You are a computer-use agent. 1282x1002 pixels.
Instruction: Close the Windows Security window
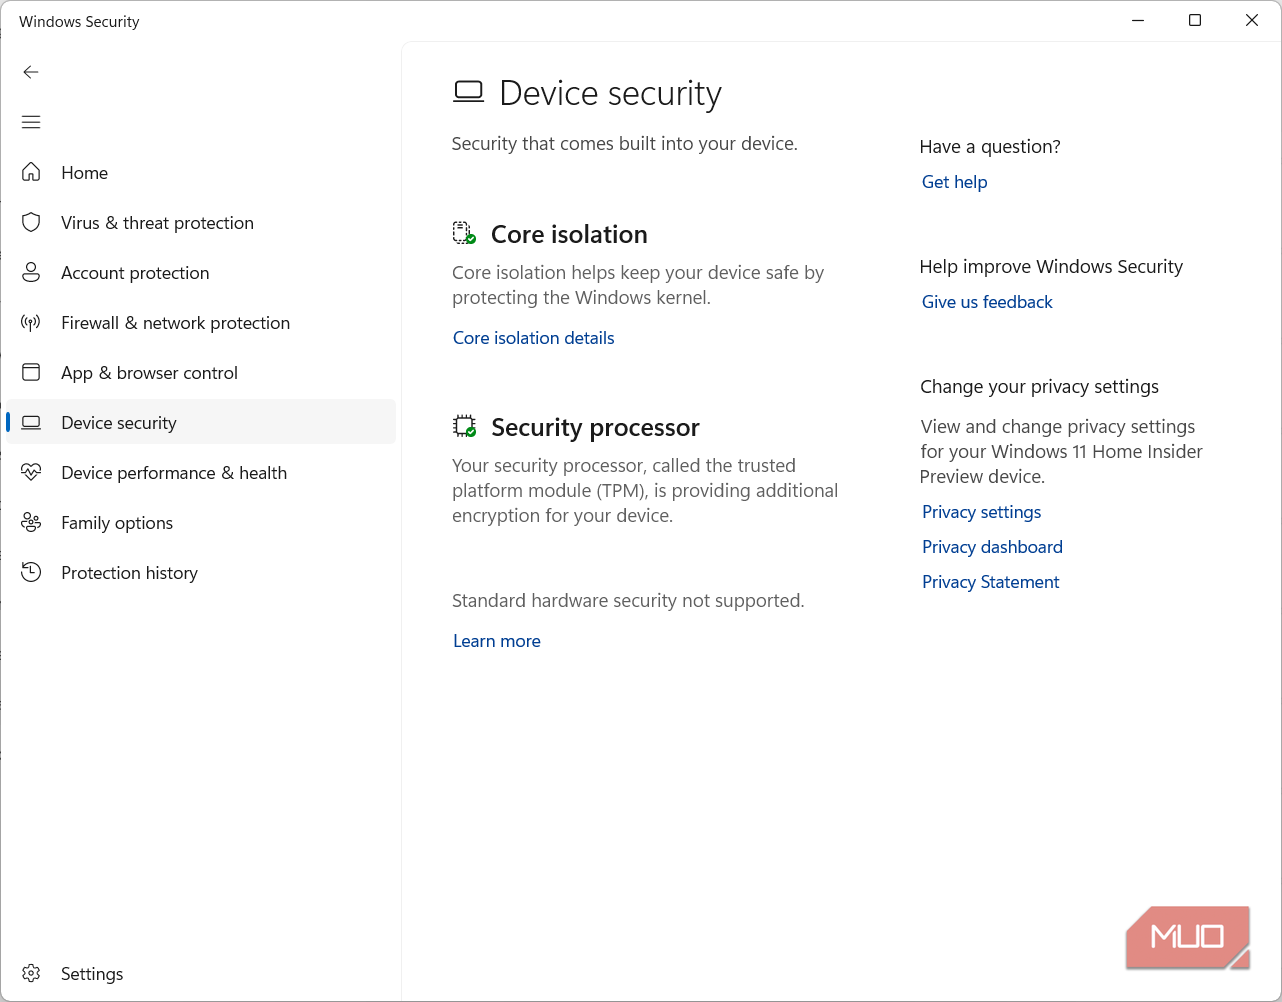[1252, 20]
